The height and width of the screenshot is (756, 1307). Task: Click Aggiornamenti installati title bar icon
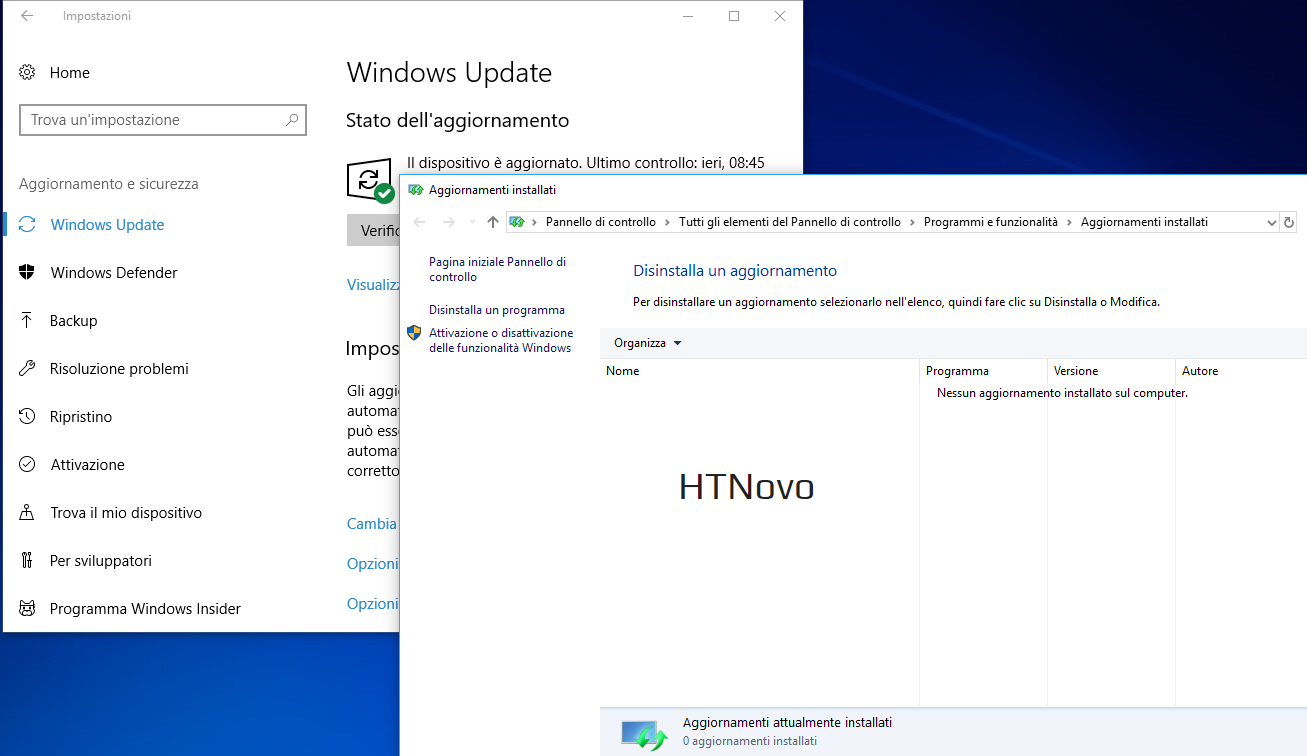point(416,190)
